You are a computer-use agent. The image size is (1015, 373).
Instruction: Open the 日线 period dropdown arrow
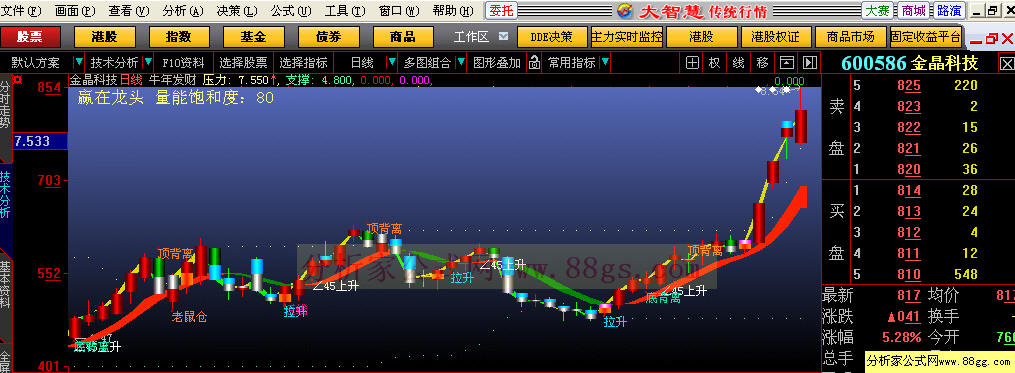[x=391, y=63]
